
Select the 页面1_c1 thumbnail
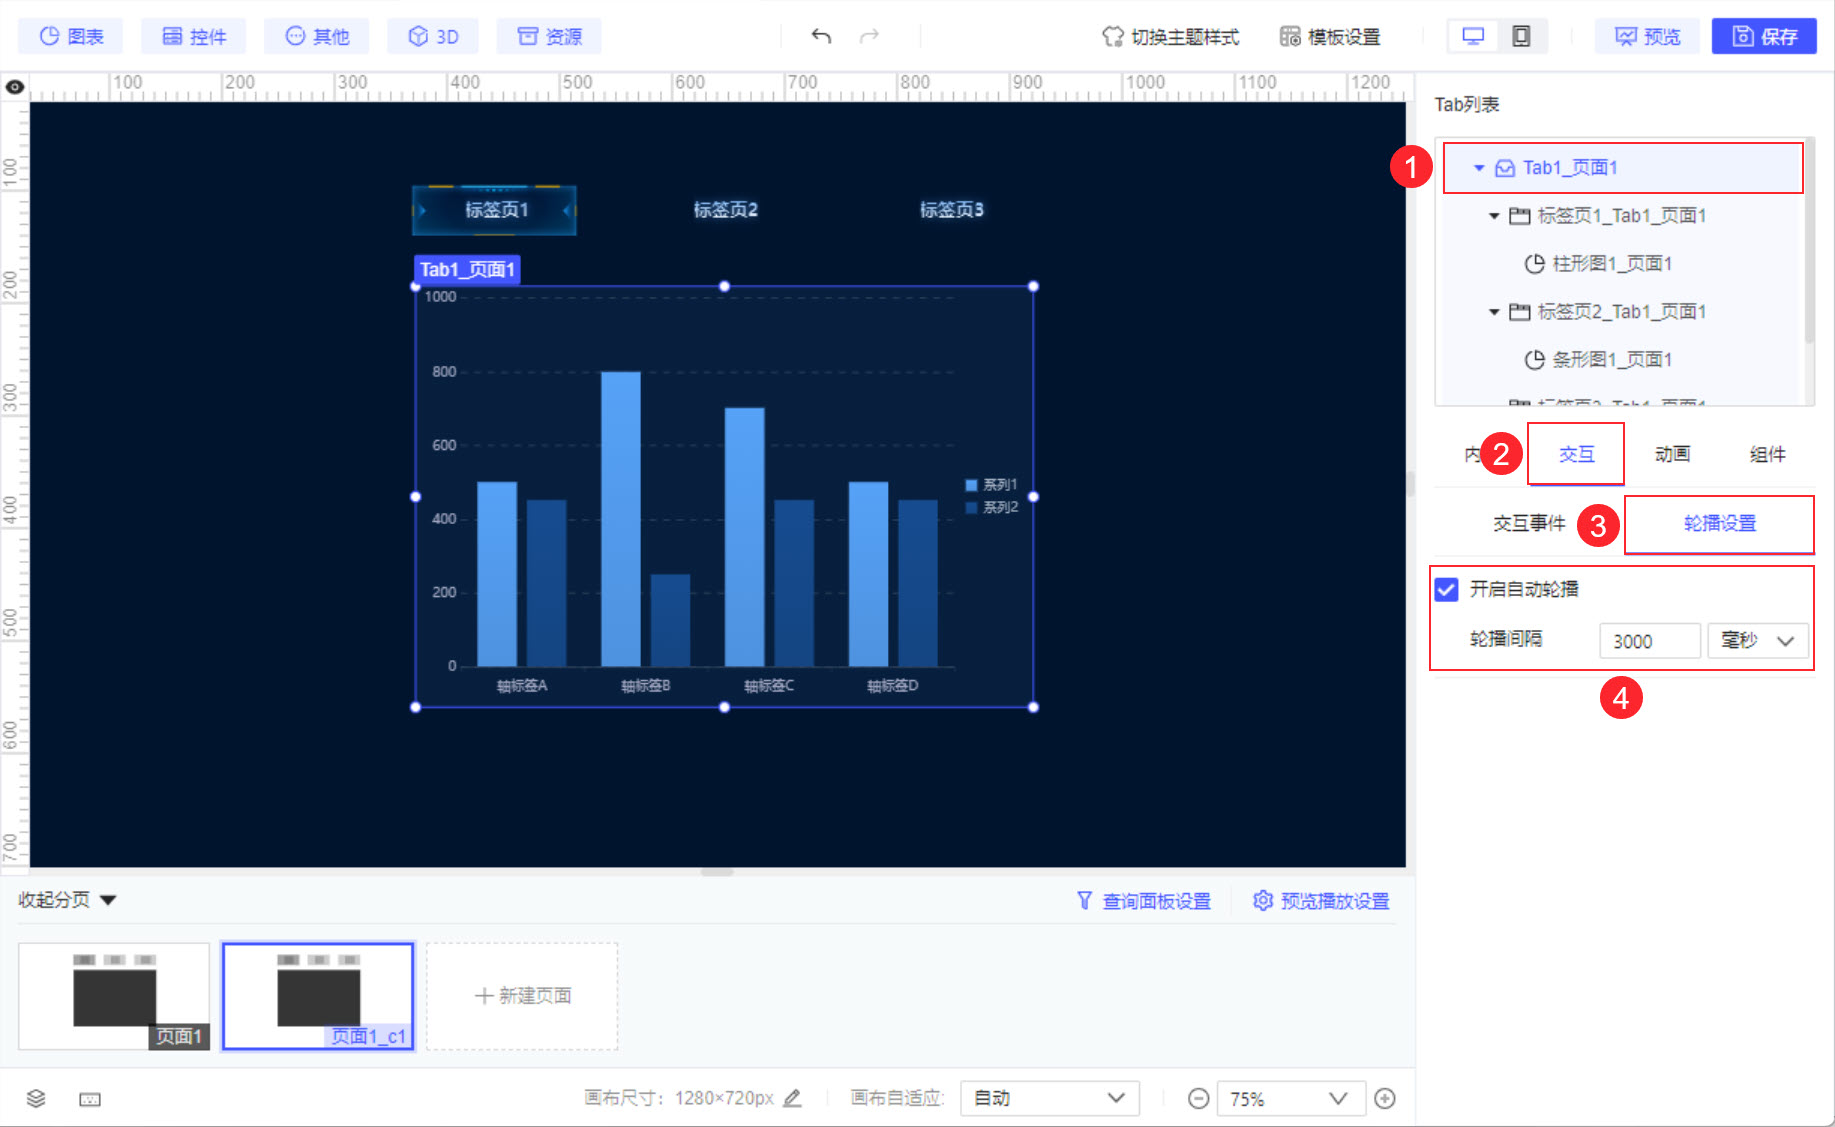click(318, 996)
